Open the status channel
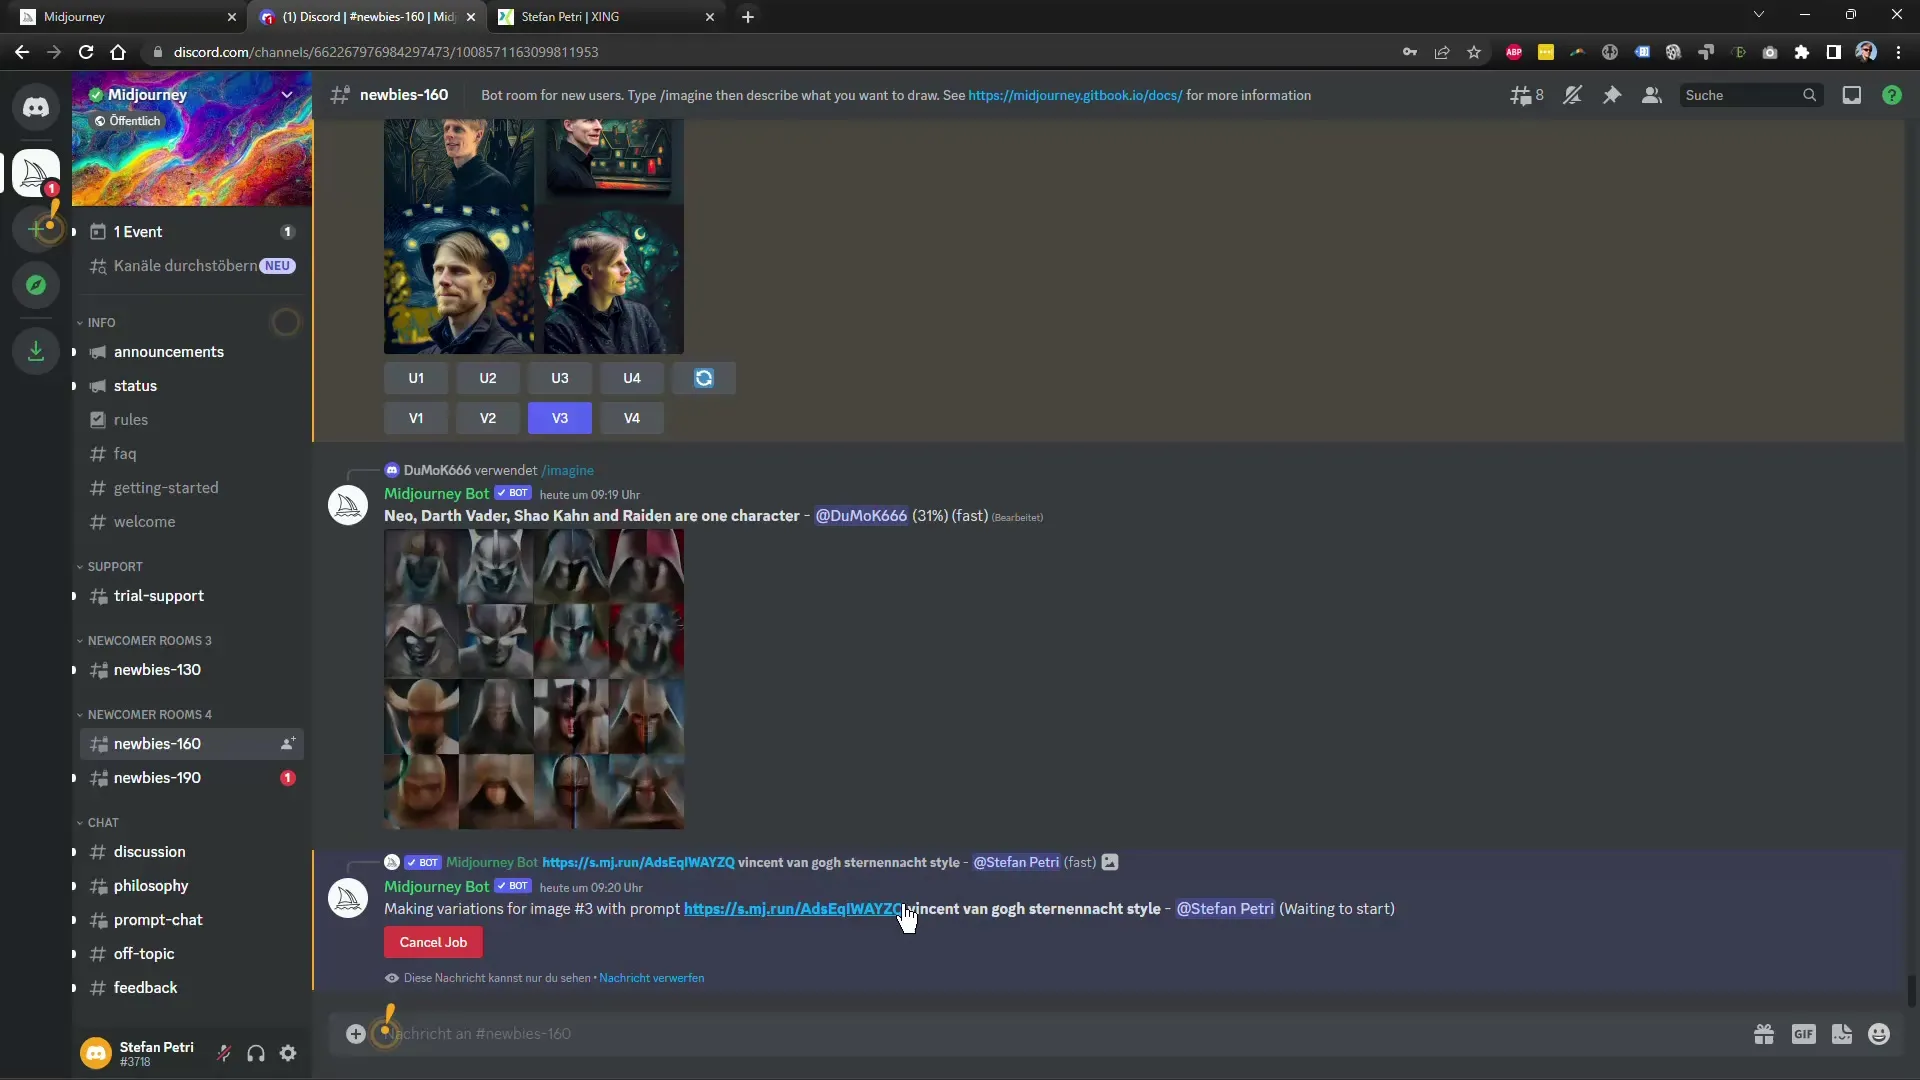This screenshot has width=1920, height=1080. coord(190,386)
